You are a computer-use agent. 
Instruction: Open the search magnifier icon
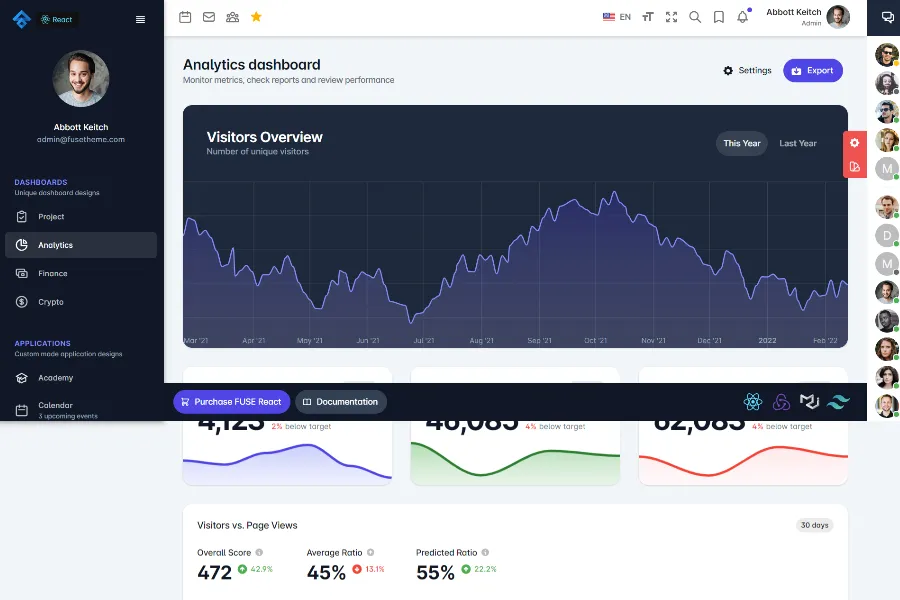coord(695,17)
